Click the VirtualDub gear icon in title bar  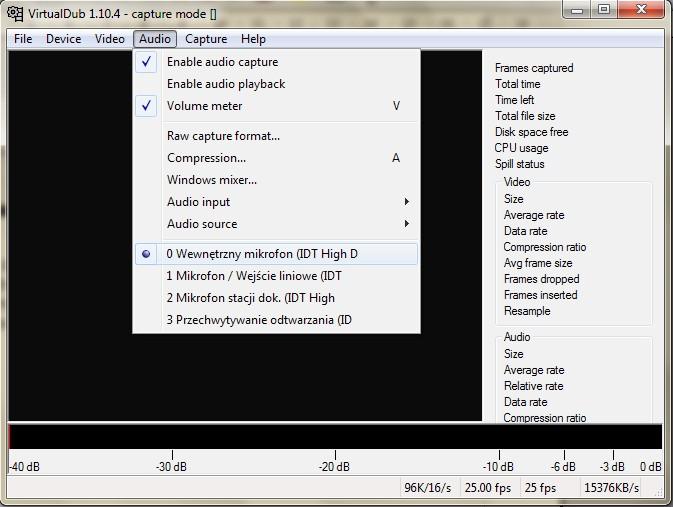(15, 13)
